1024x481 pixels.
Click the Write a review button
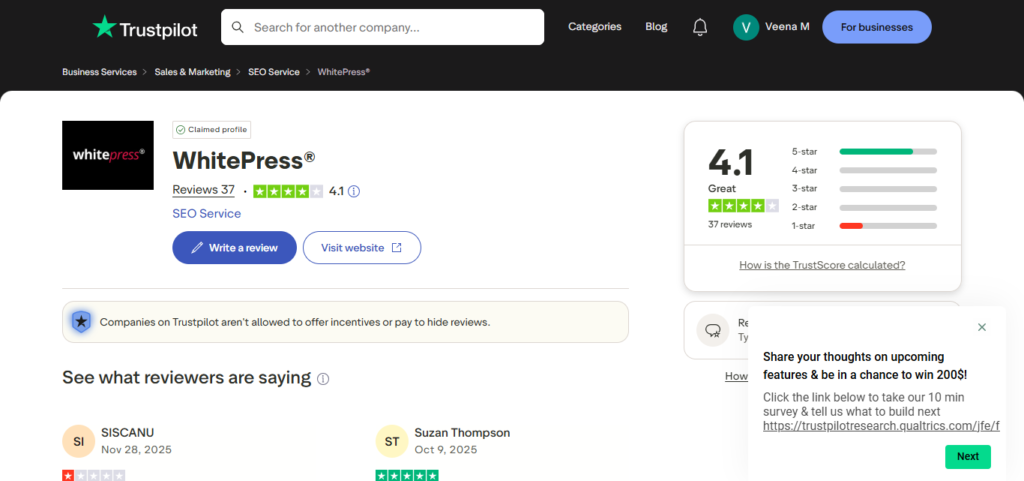point(234,248)
